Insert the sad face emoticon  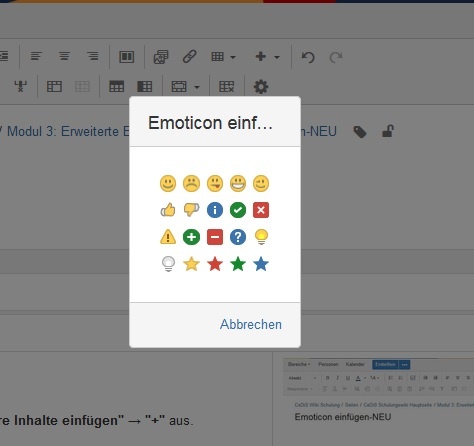tap(191, 183)
